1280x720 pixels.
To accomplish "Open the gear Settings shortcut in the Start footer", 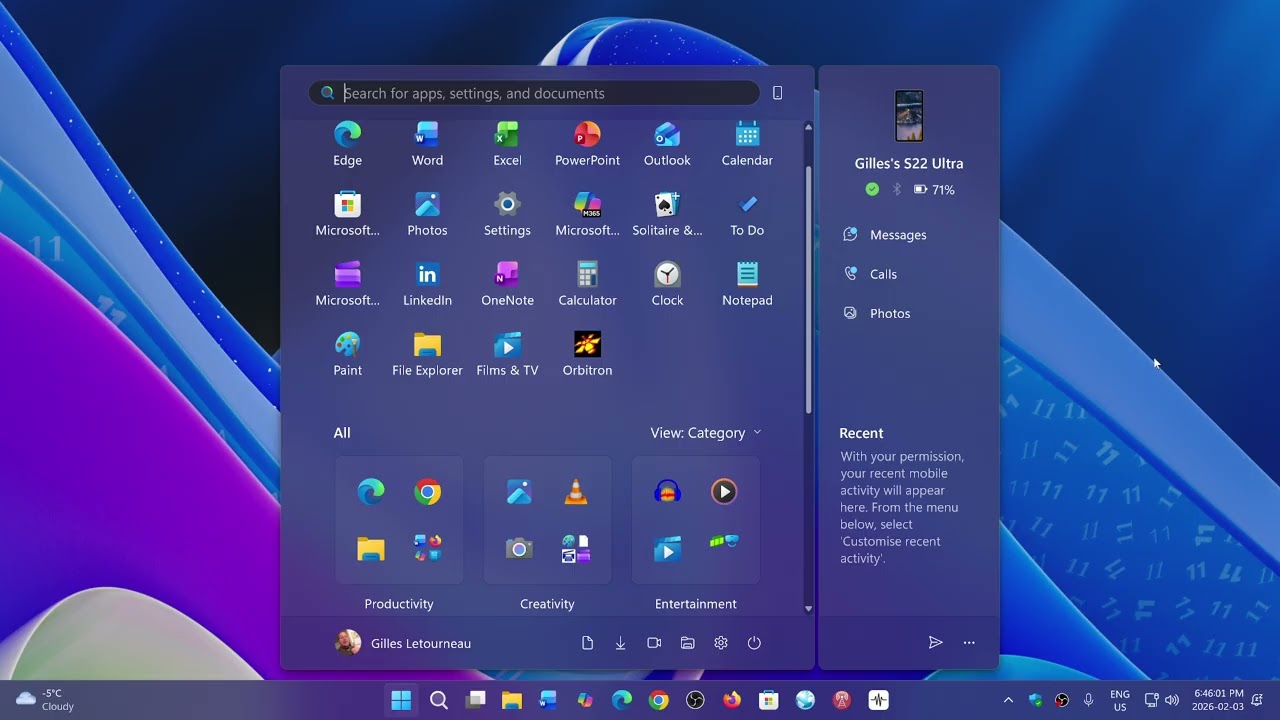I will (x=721, y=643).
